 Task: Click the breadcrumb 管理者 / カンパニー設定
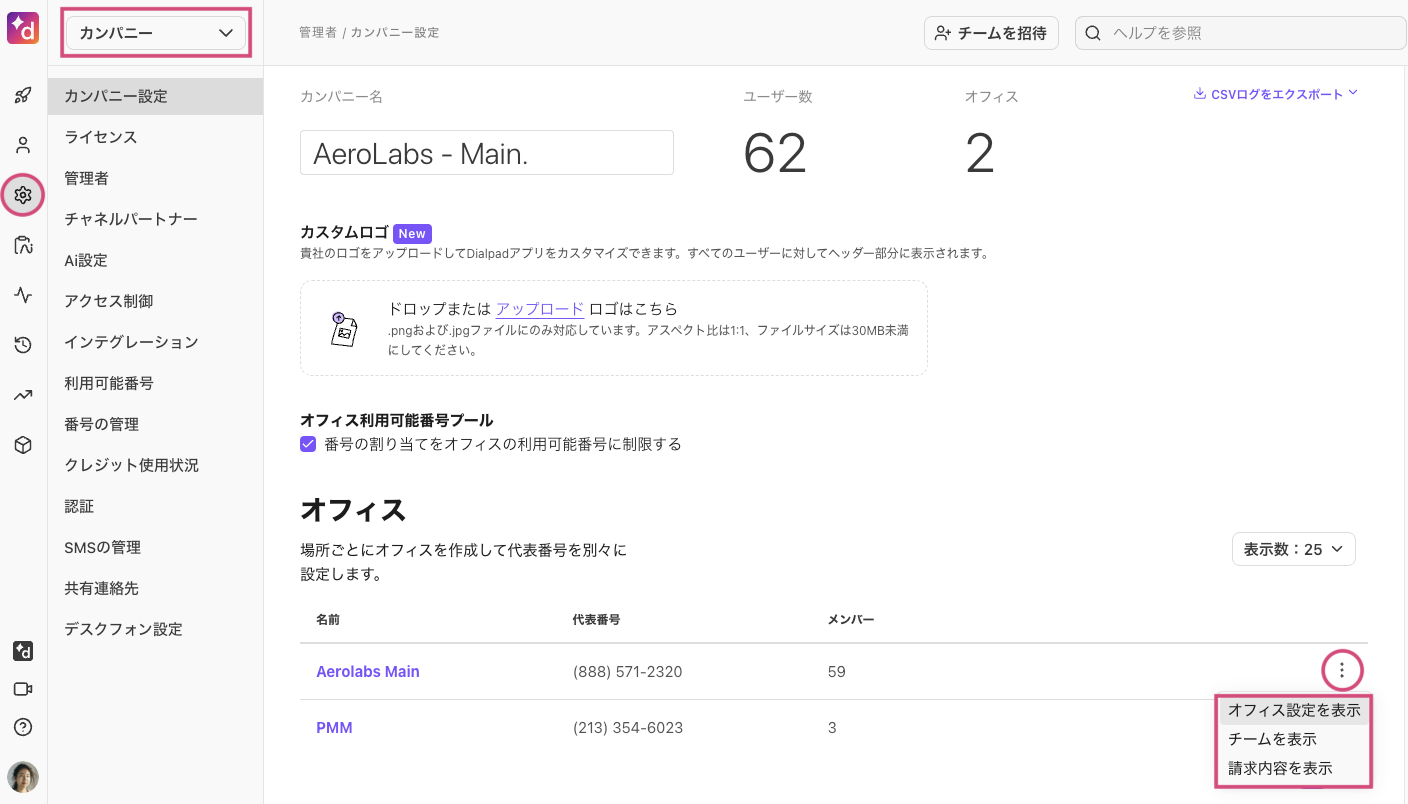pyautogui.click(x=369, y=33)
